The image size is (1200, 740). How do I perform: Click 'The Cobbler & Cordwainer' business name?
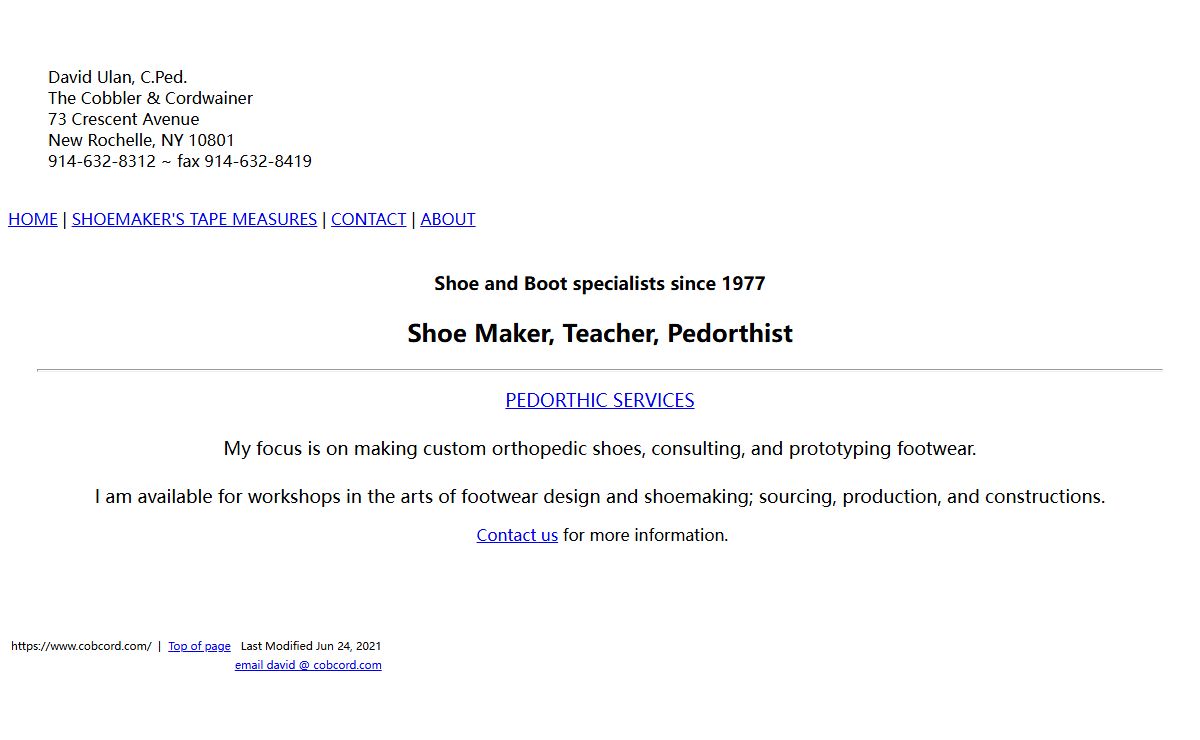150,98
